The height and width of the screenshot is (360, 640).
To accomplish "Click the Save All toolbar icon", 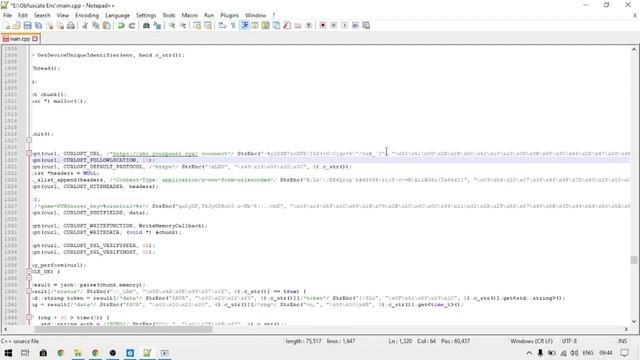I will click(x=38, y=25).
